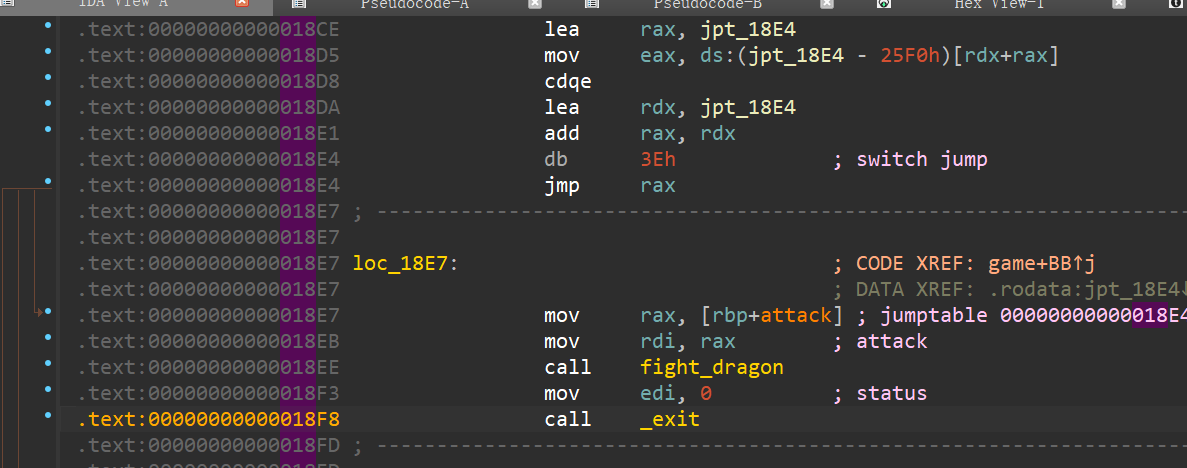Select the fight_dragon function name
The image size is (1187, 468).
pyautogui.click(x=711, y=367)
